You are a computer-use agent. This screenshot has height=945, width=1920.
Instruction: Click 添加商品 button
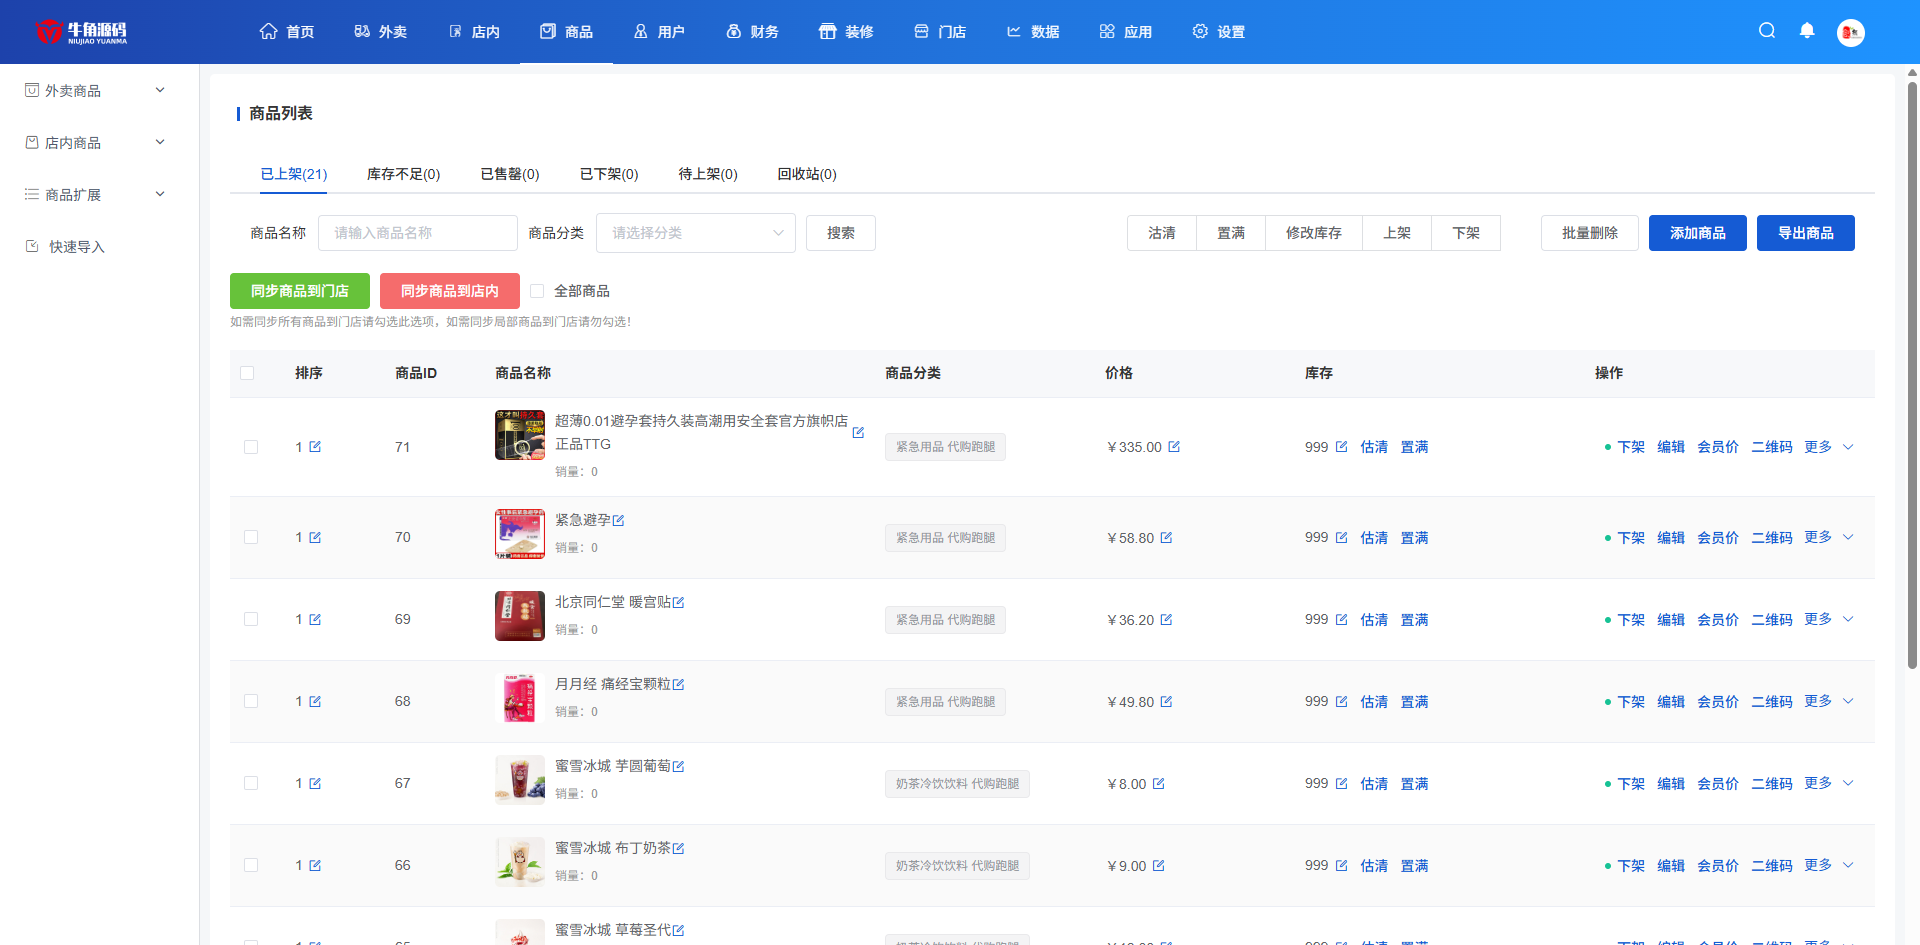(1697, 233)
